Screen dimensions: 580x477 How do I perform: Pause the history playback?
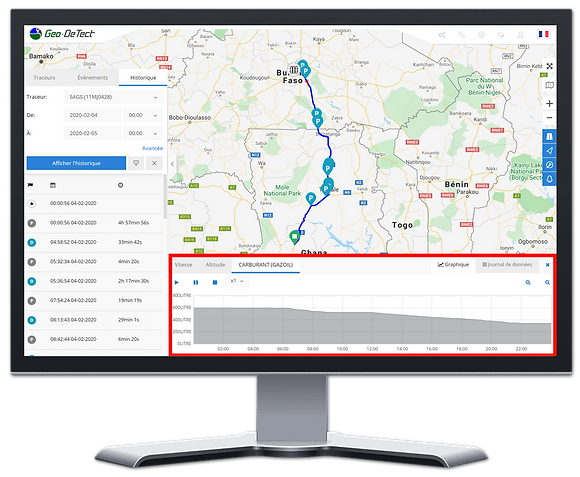coord(196,283)
